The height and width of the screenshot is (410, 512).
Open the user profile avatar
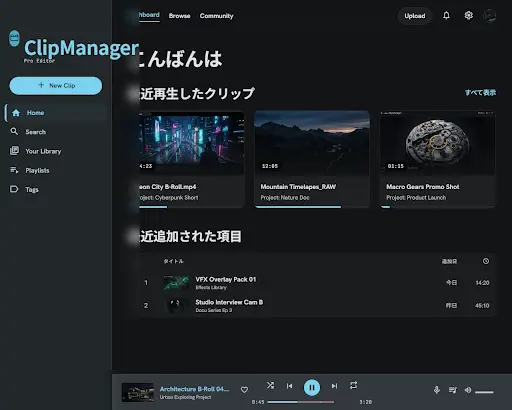[x=489, y=16]
